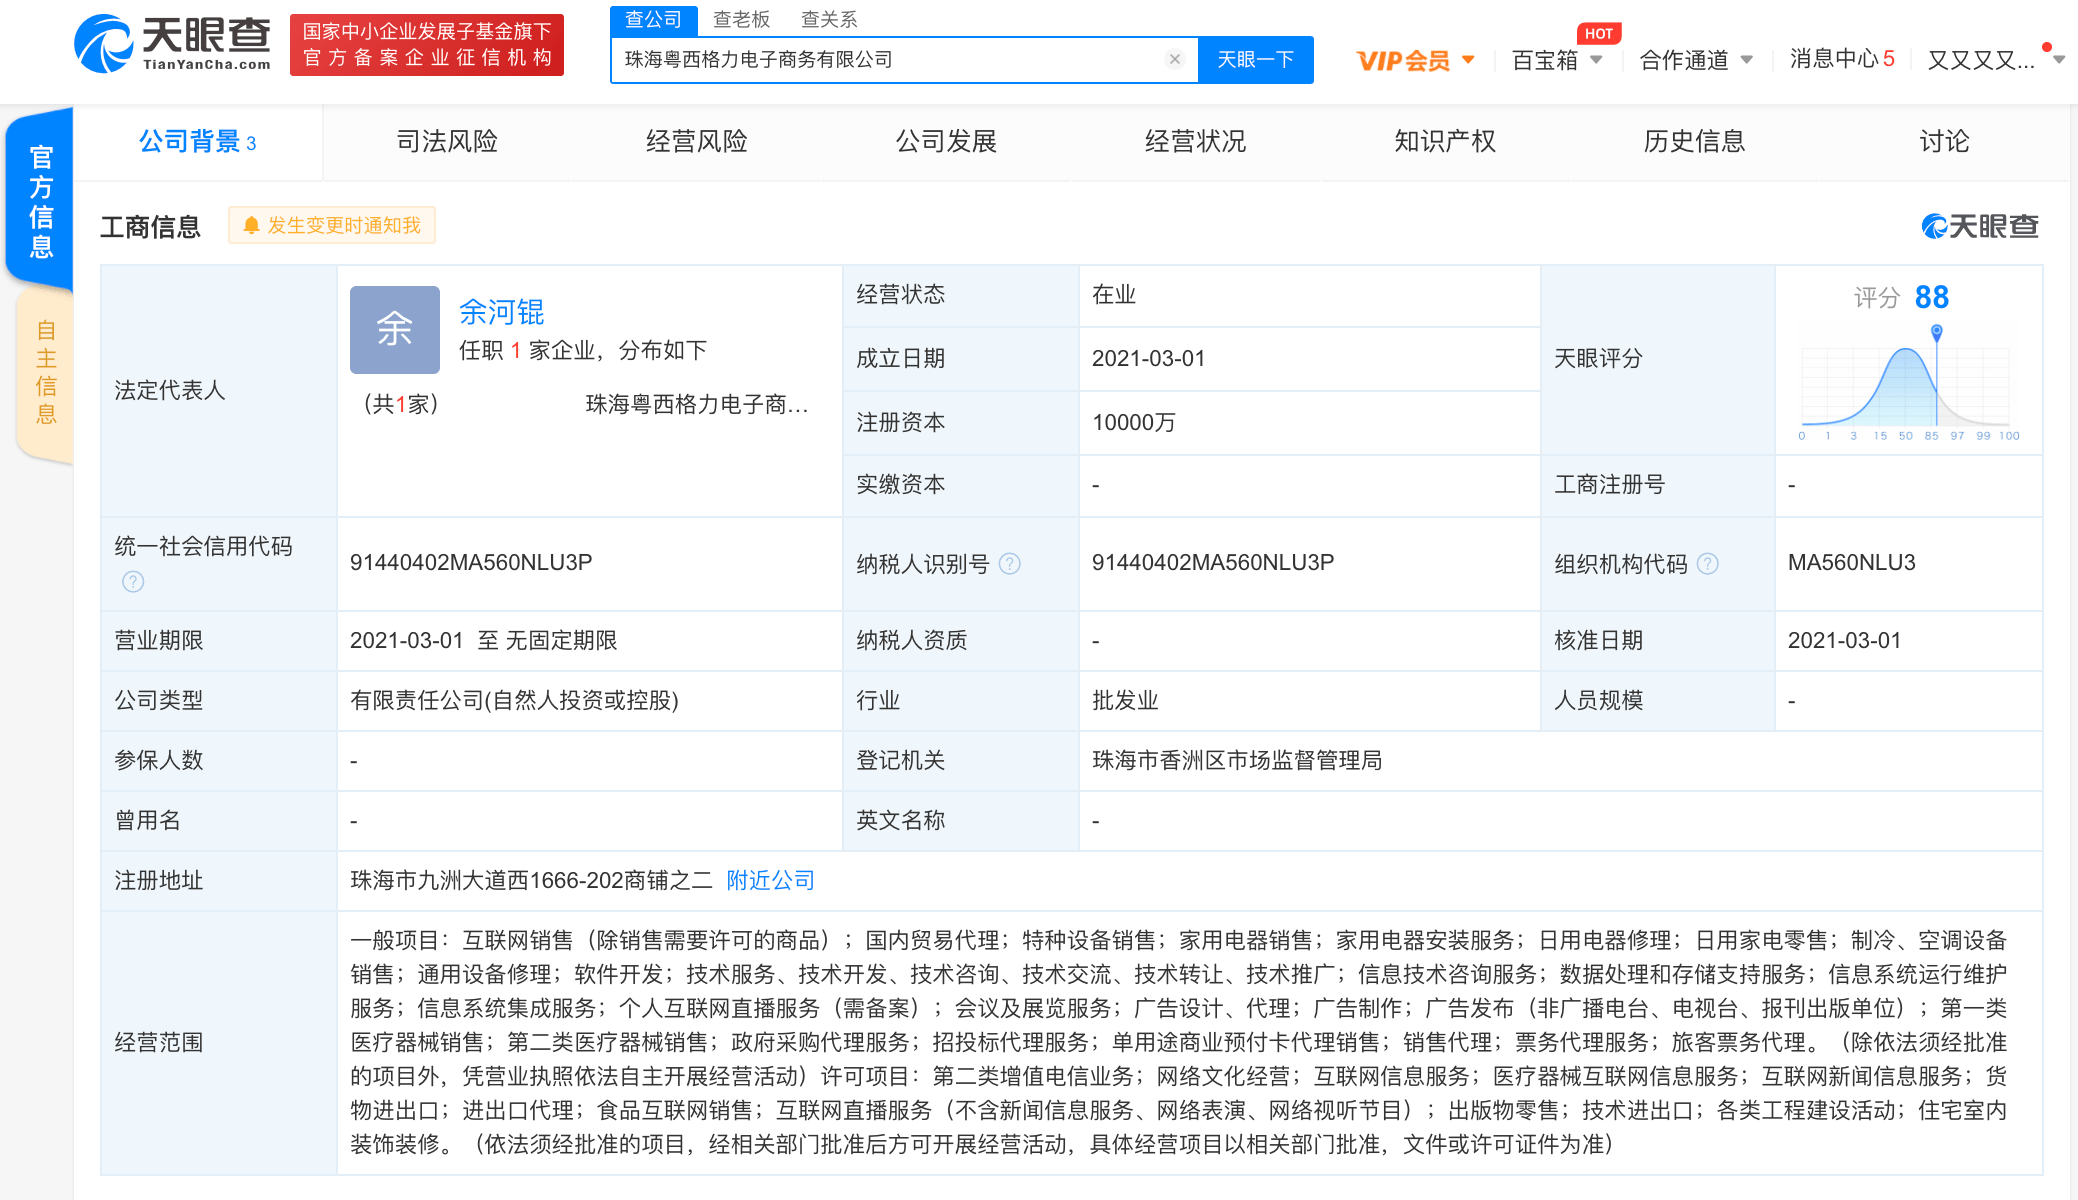Screen dimensions: 2078x1200
Task: Click the 官方信息 side tab
Action: [40, 200]
